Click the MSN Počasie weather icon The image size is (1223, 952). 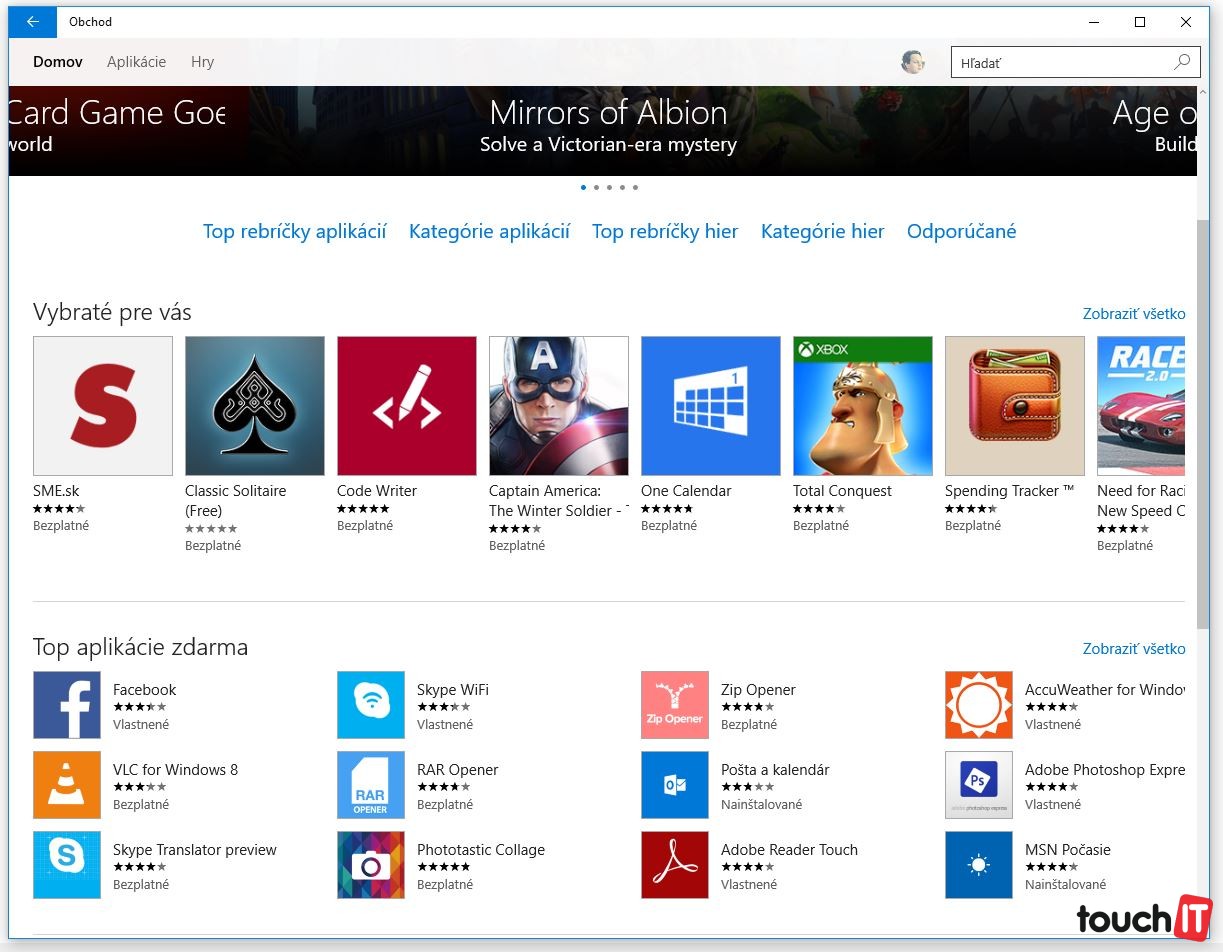coord(979,865)
